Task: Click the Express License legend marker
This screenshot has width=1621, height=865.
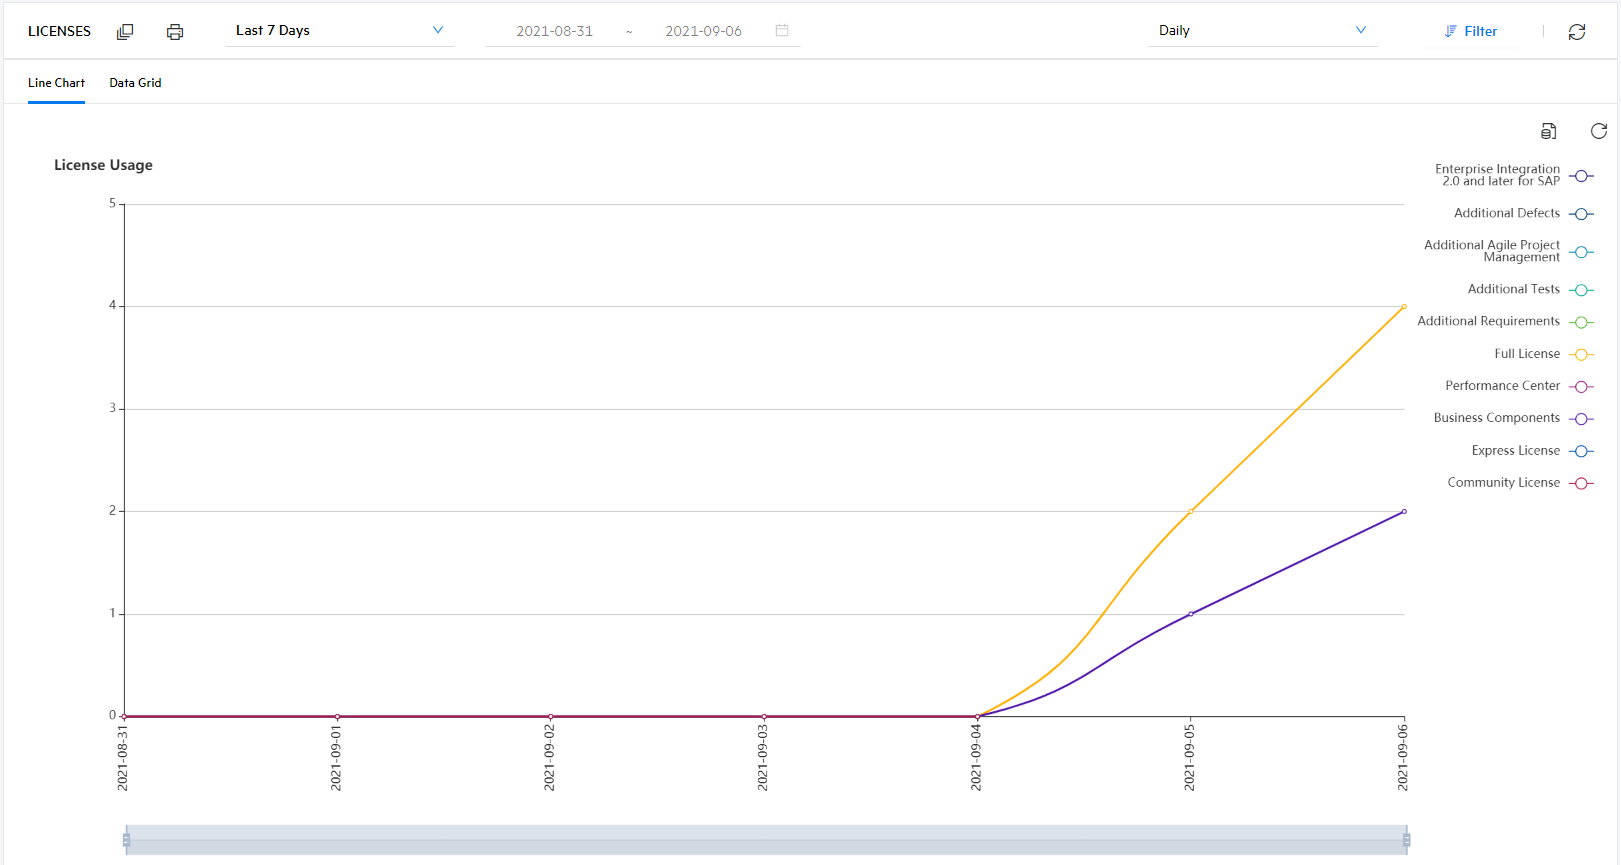Action: [1581, 451]
